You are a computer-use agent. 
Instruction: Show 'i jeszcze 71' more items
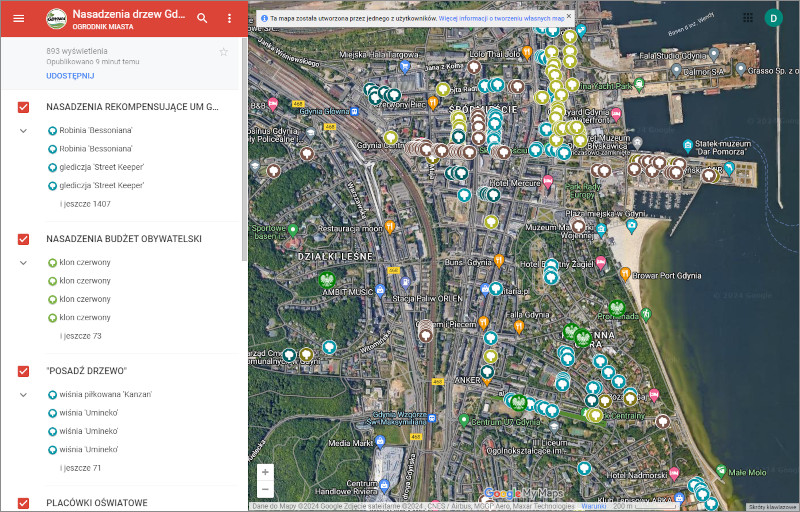click(81, 468)
